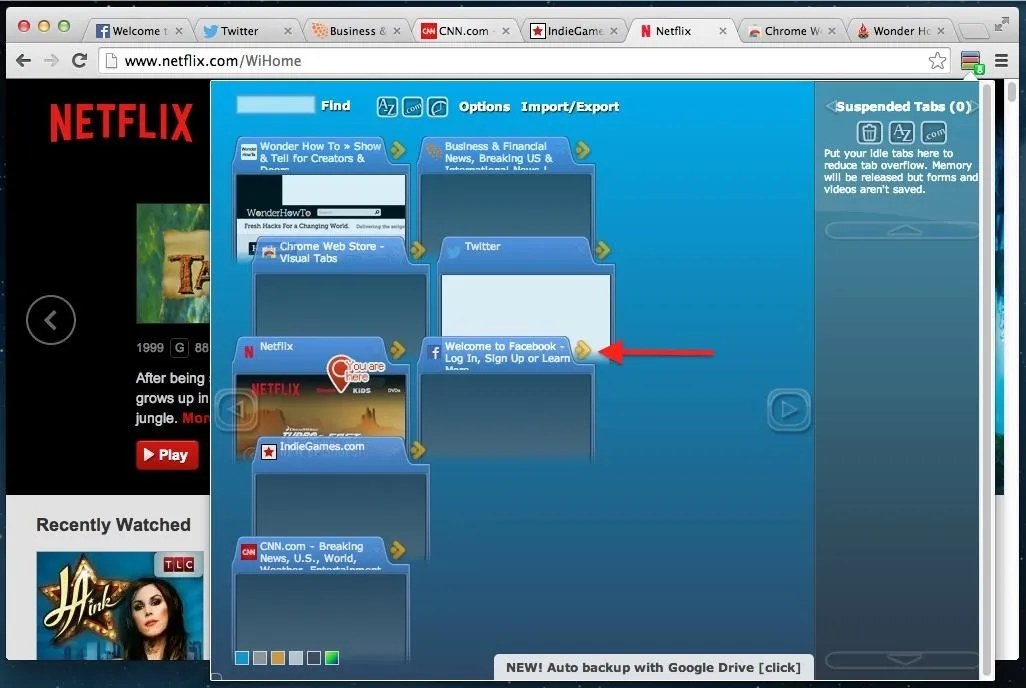Switch to the CNN.com browser tab
1026x688 pixels.
pyautogui.click(x=465, y=31)
